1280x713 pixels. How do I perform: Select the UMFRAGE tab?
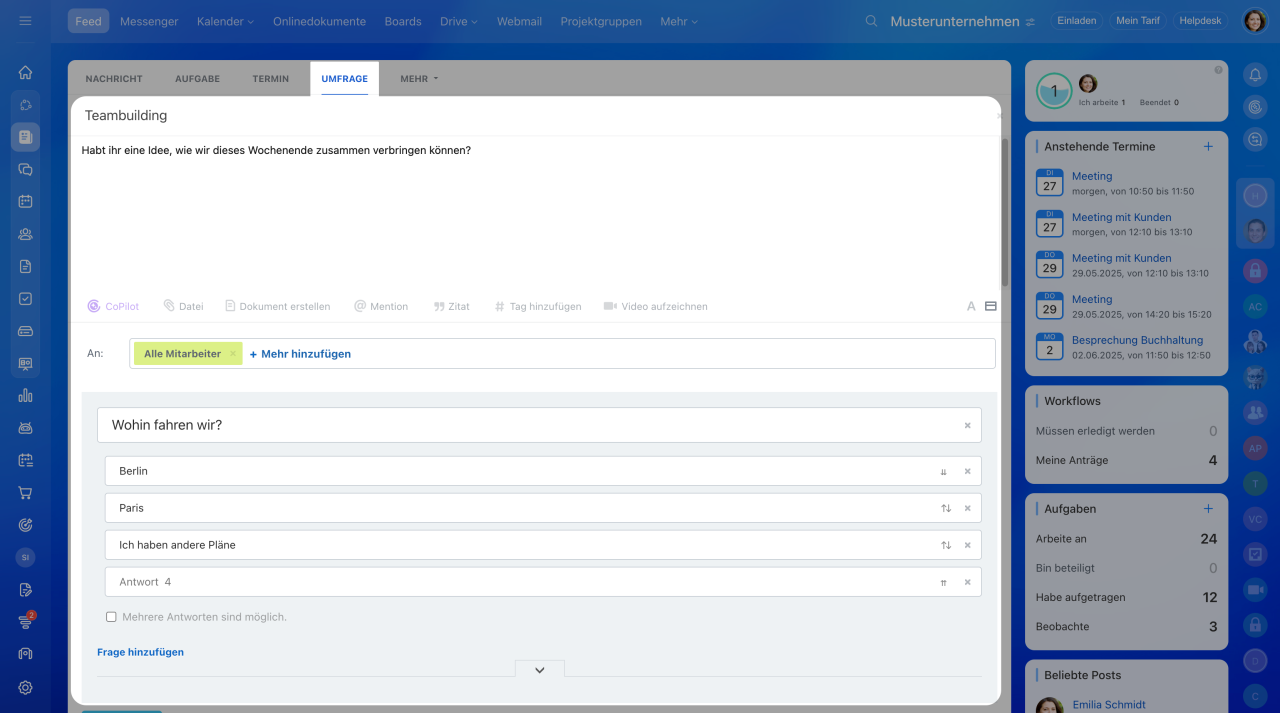point(344,79)
